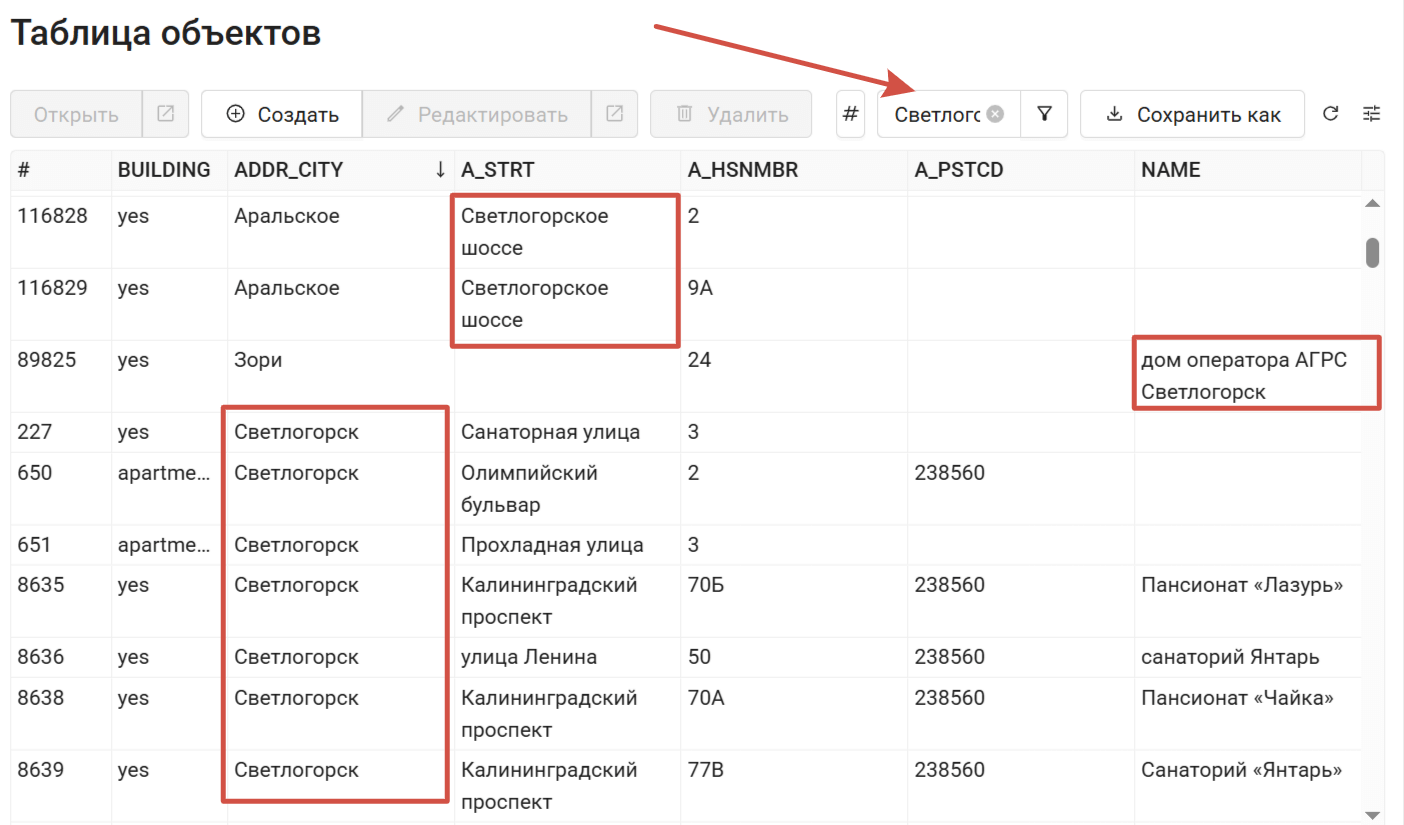Click the # go-to-ID button
The height and width of the screenshot is (825, 1404).
(850, 114)
